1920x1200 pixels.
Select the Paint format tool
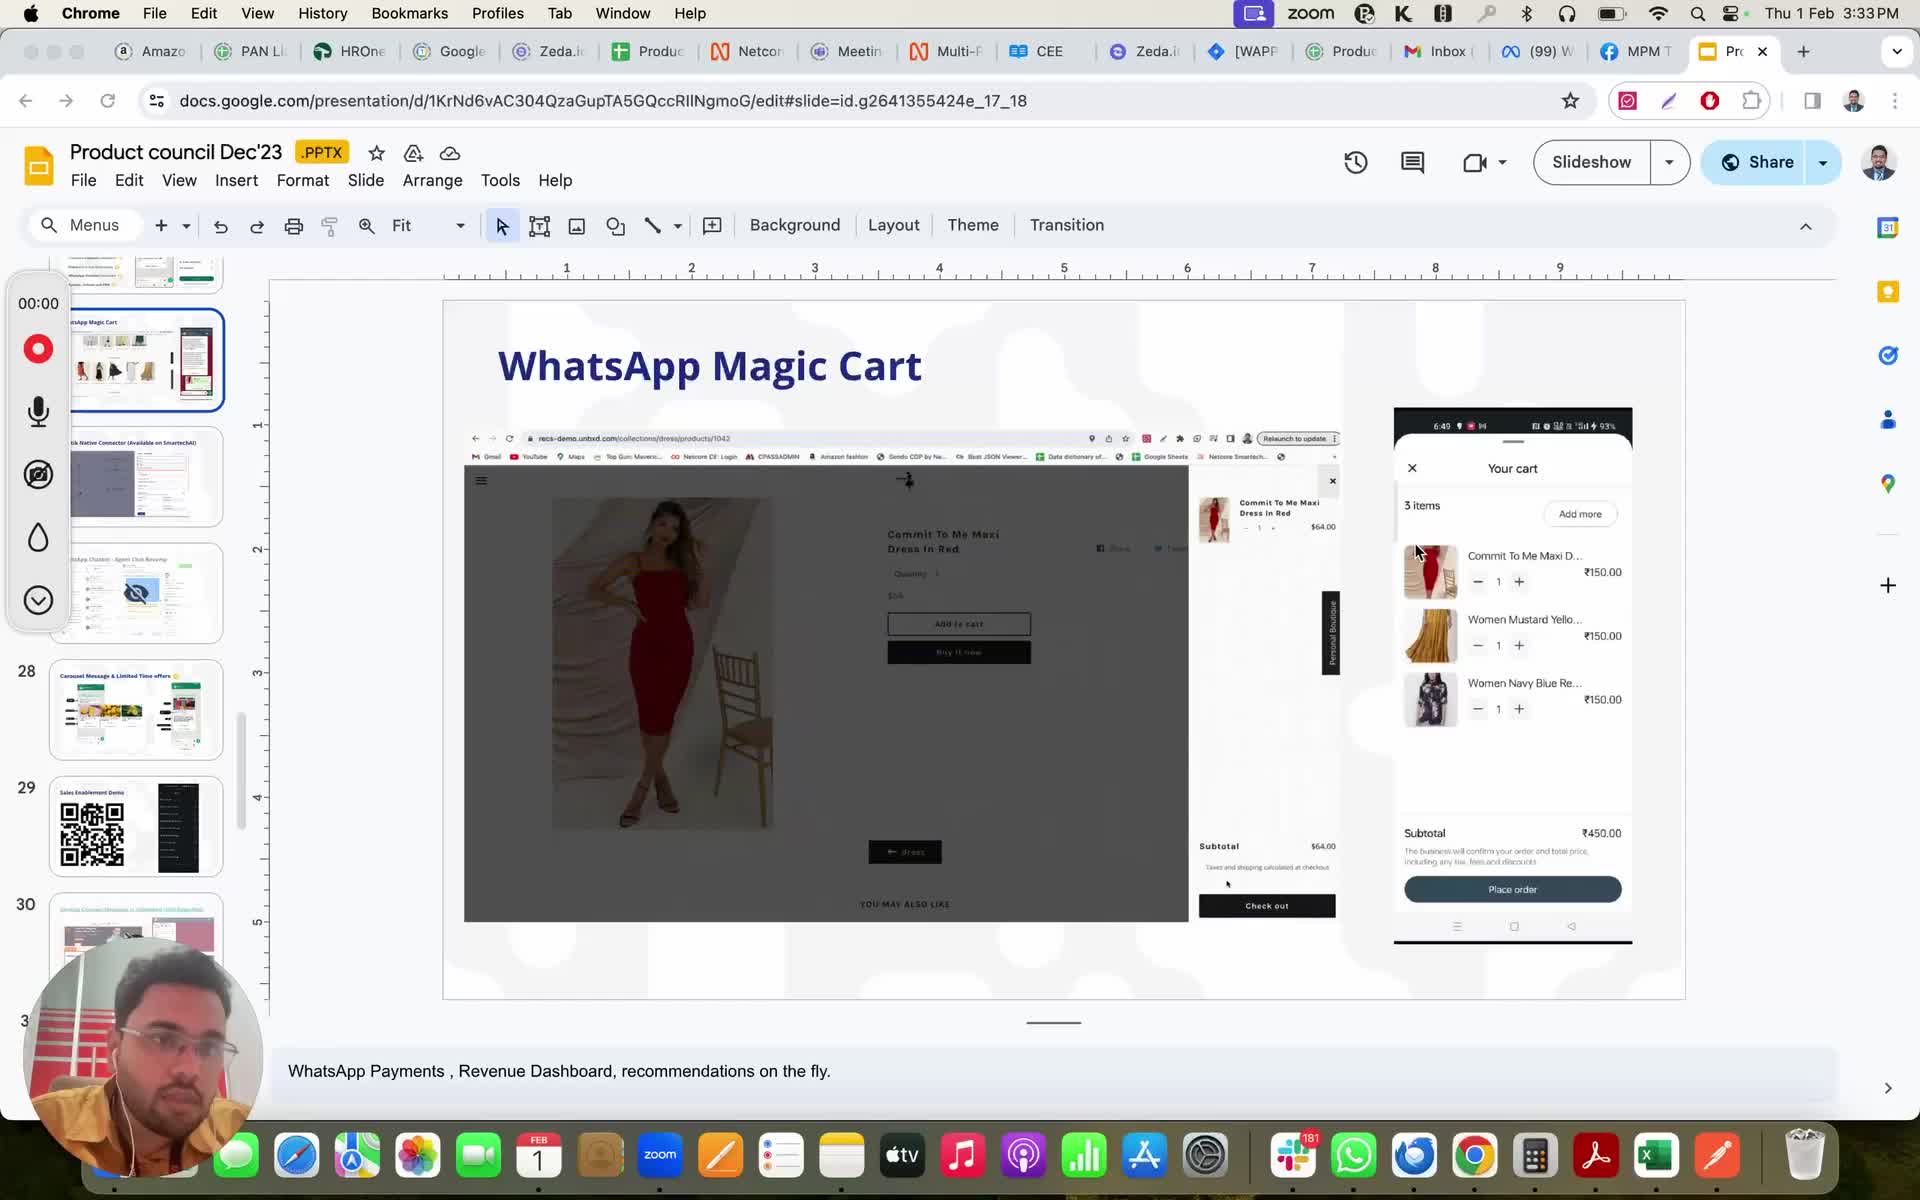[329, 226]
